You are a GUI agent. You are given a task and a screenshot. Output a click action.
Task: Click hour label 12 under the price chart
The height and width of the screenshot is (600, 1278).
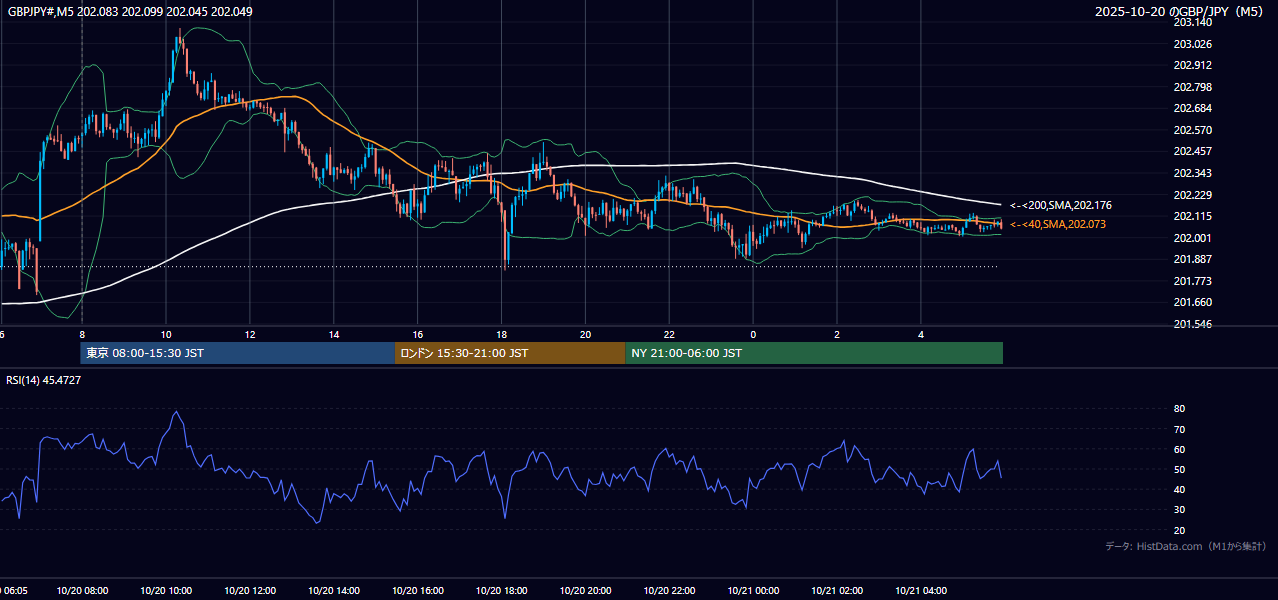point(250,335)
